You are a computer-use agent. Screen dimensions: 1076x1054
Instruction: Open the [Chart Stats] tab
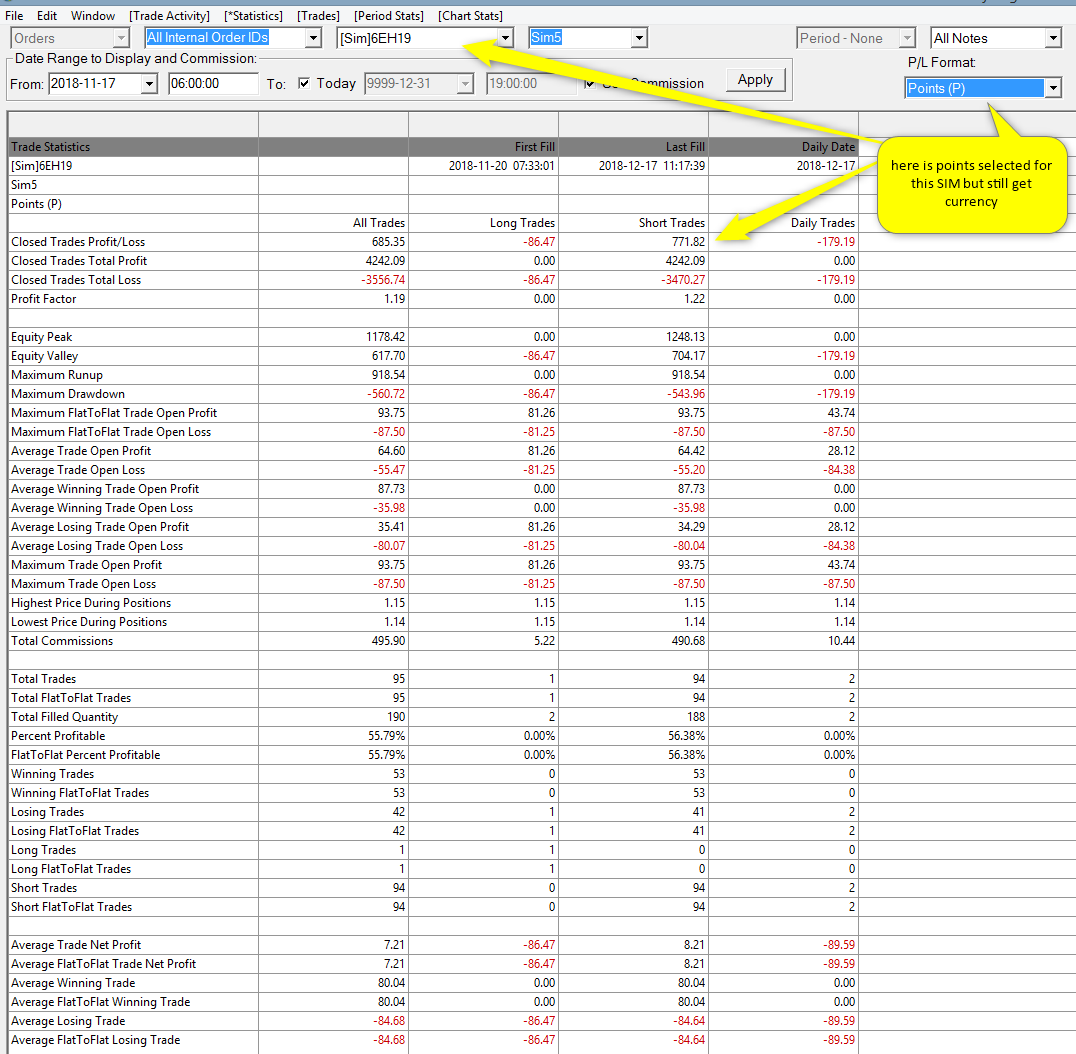point(470,16)
